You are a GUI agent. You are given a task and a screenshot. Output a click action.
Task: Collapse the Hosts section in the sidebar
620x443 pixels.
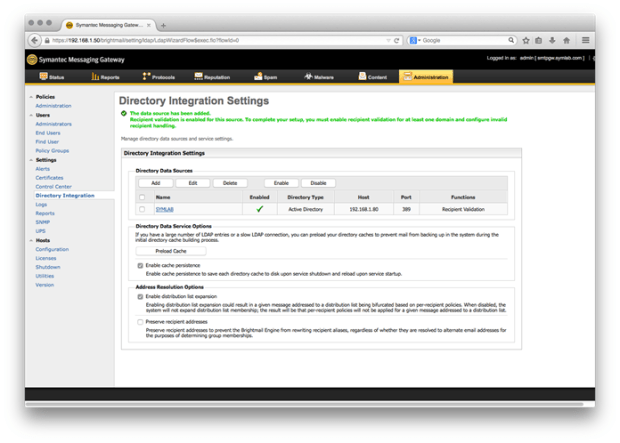point(30,241)
